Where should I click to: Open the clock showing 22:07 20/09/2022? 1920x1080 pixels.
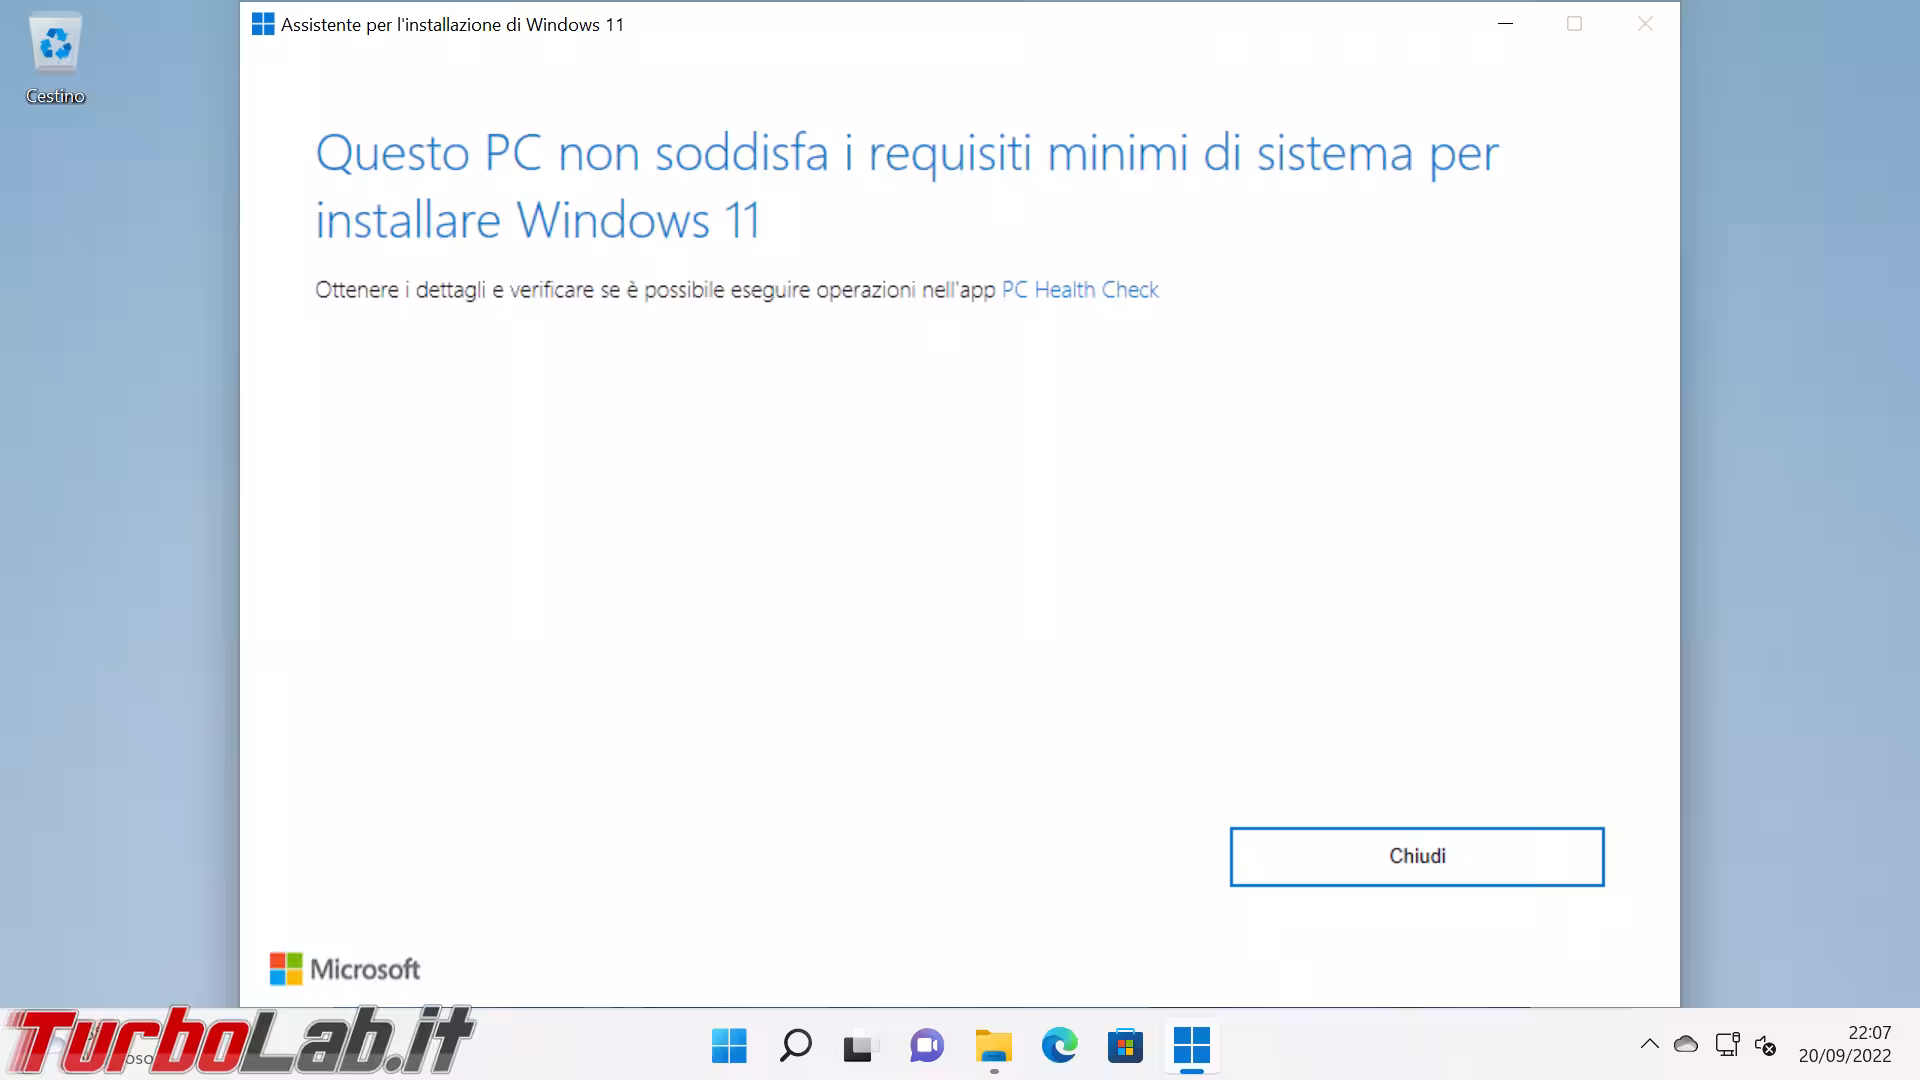(x=1845, y=1044)
